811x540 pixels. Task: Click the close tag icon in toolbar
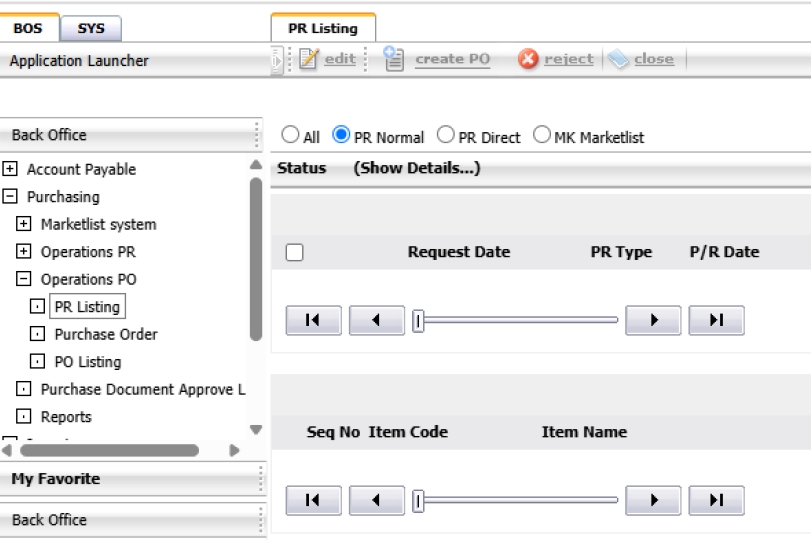619,59
